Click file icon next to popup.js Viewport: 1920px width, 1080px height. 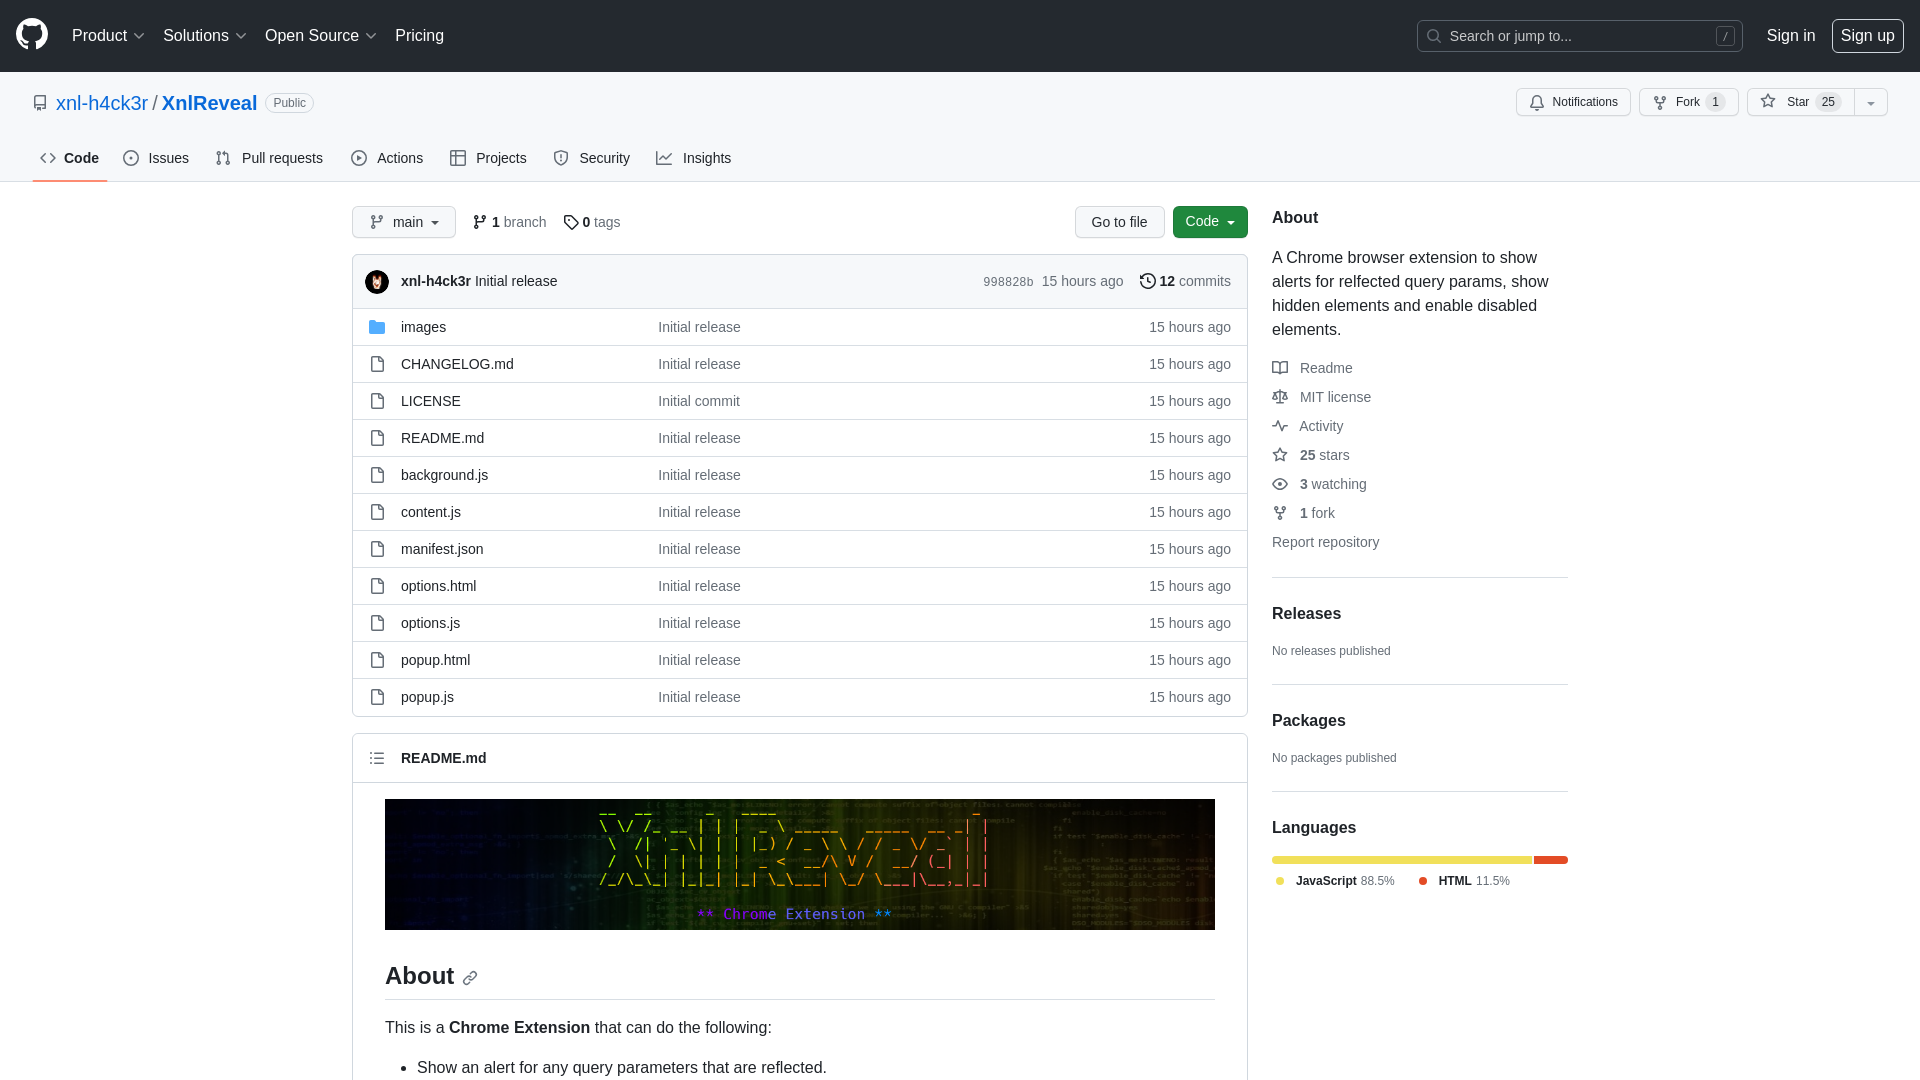pyautogui.click(x=377, y=697)
